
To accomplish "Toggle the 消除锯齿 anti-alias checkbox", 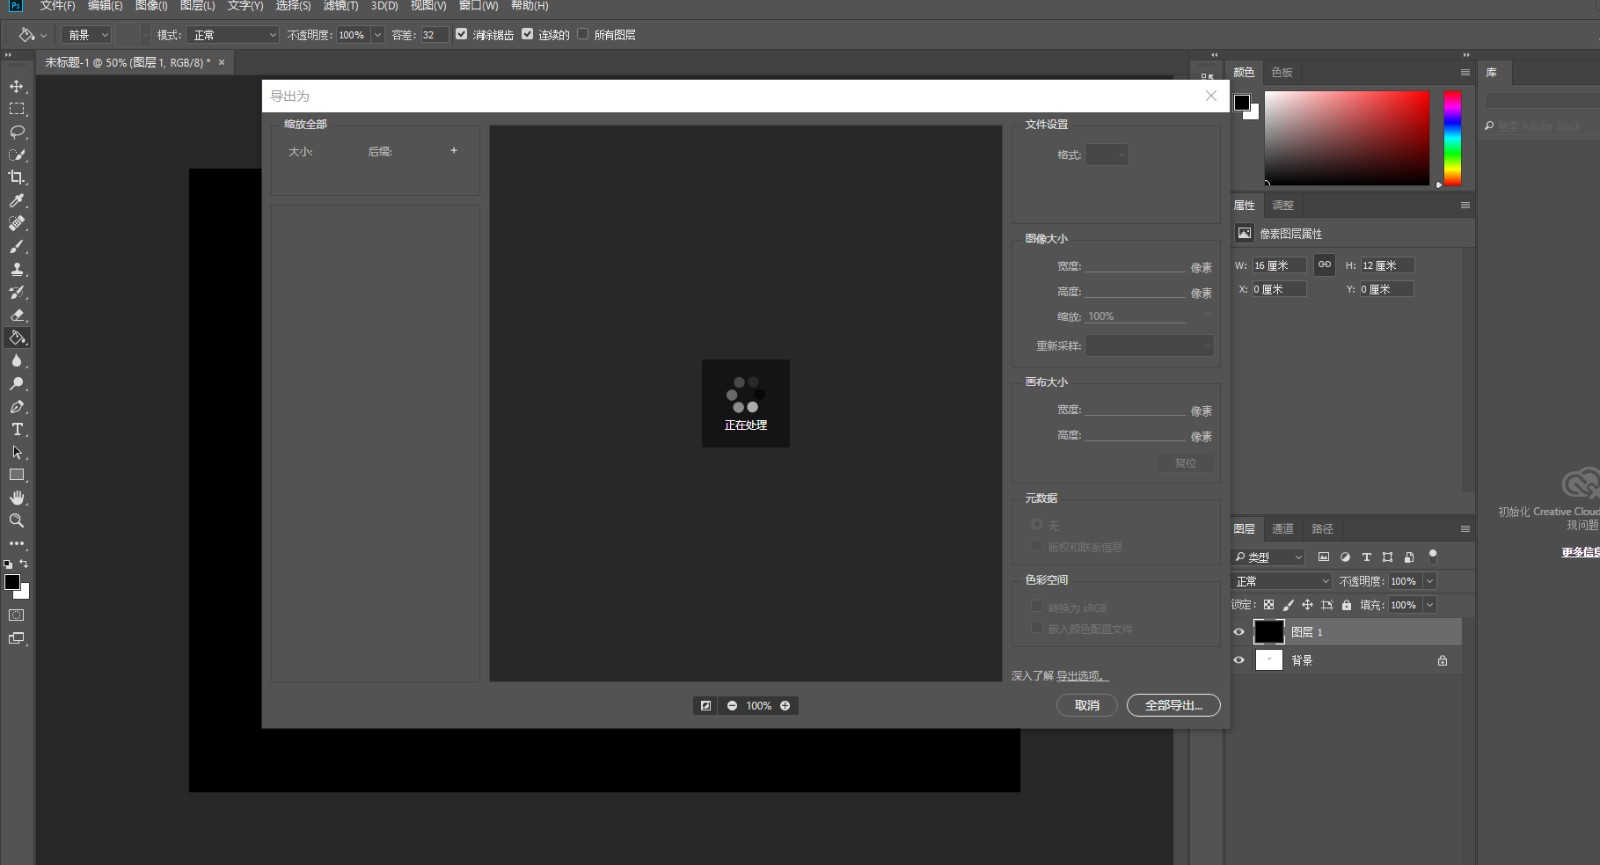I will [x=461, y=34].
